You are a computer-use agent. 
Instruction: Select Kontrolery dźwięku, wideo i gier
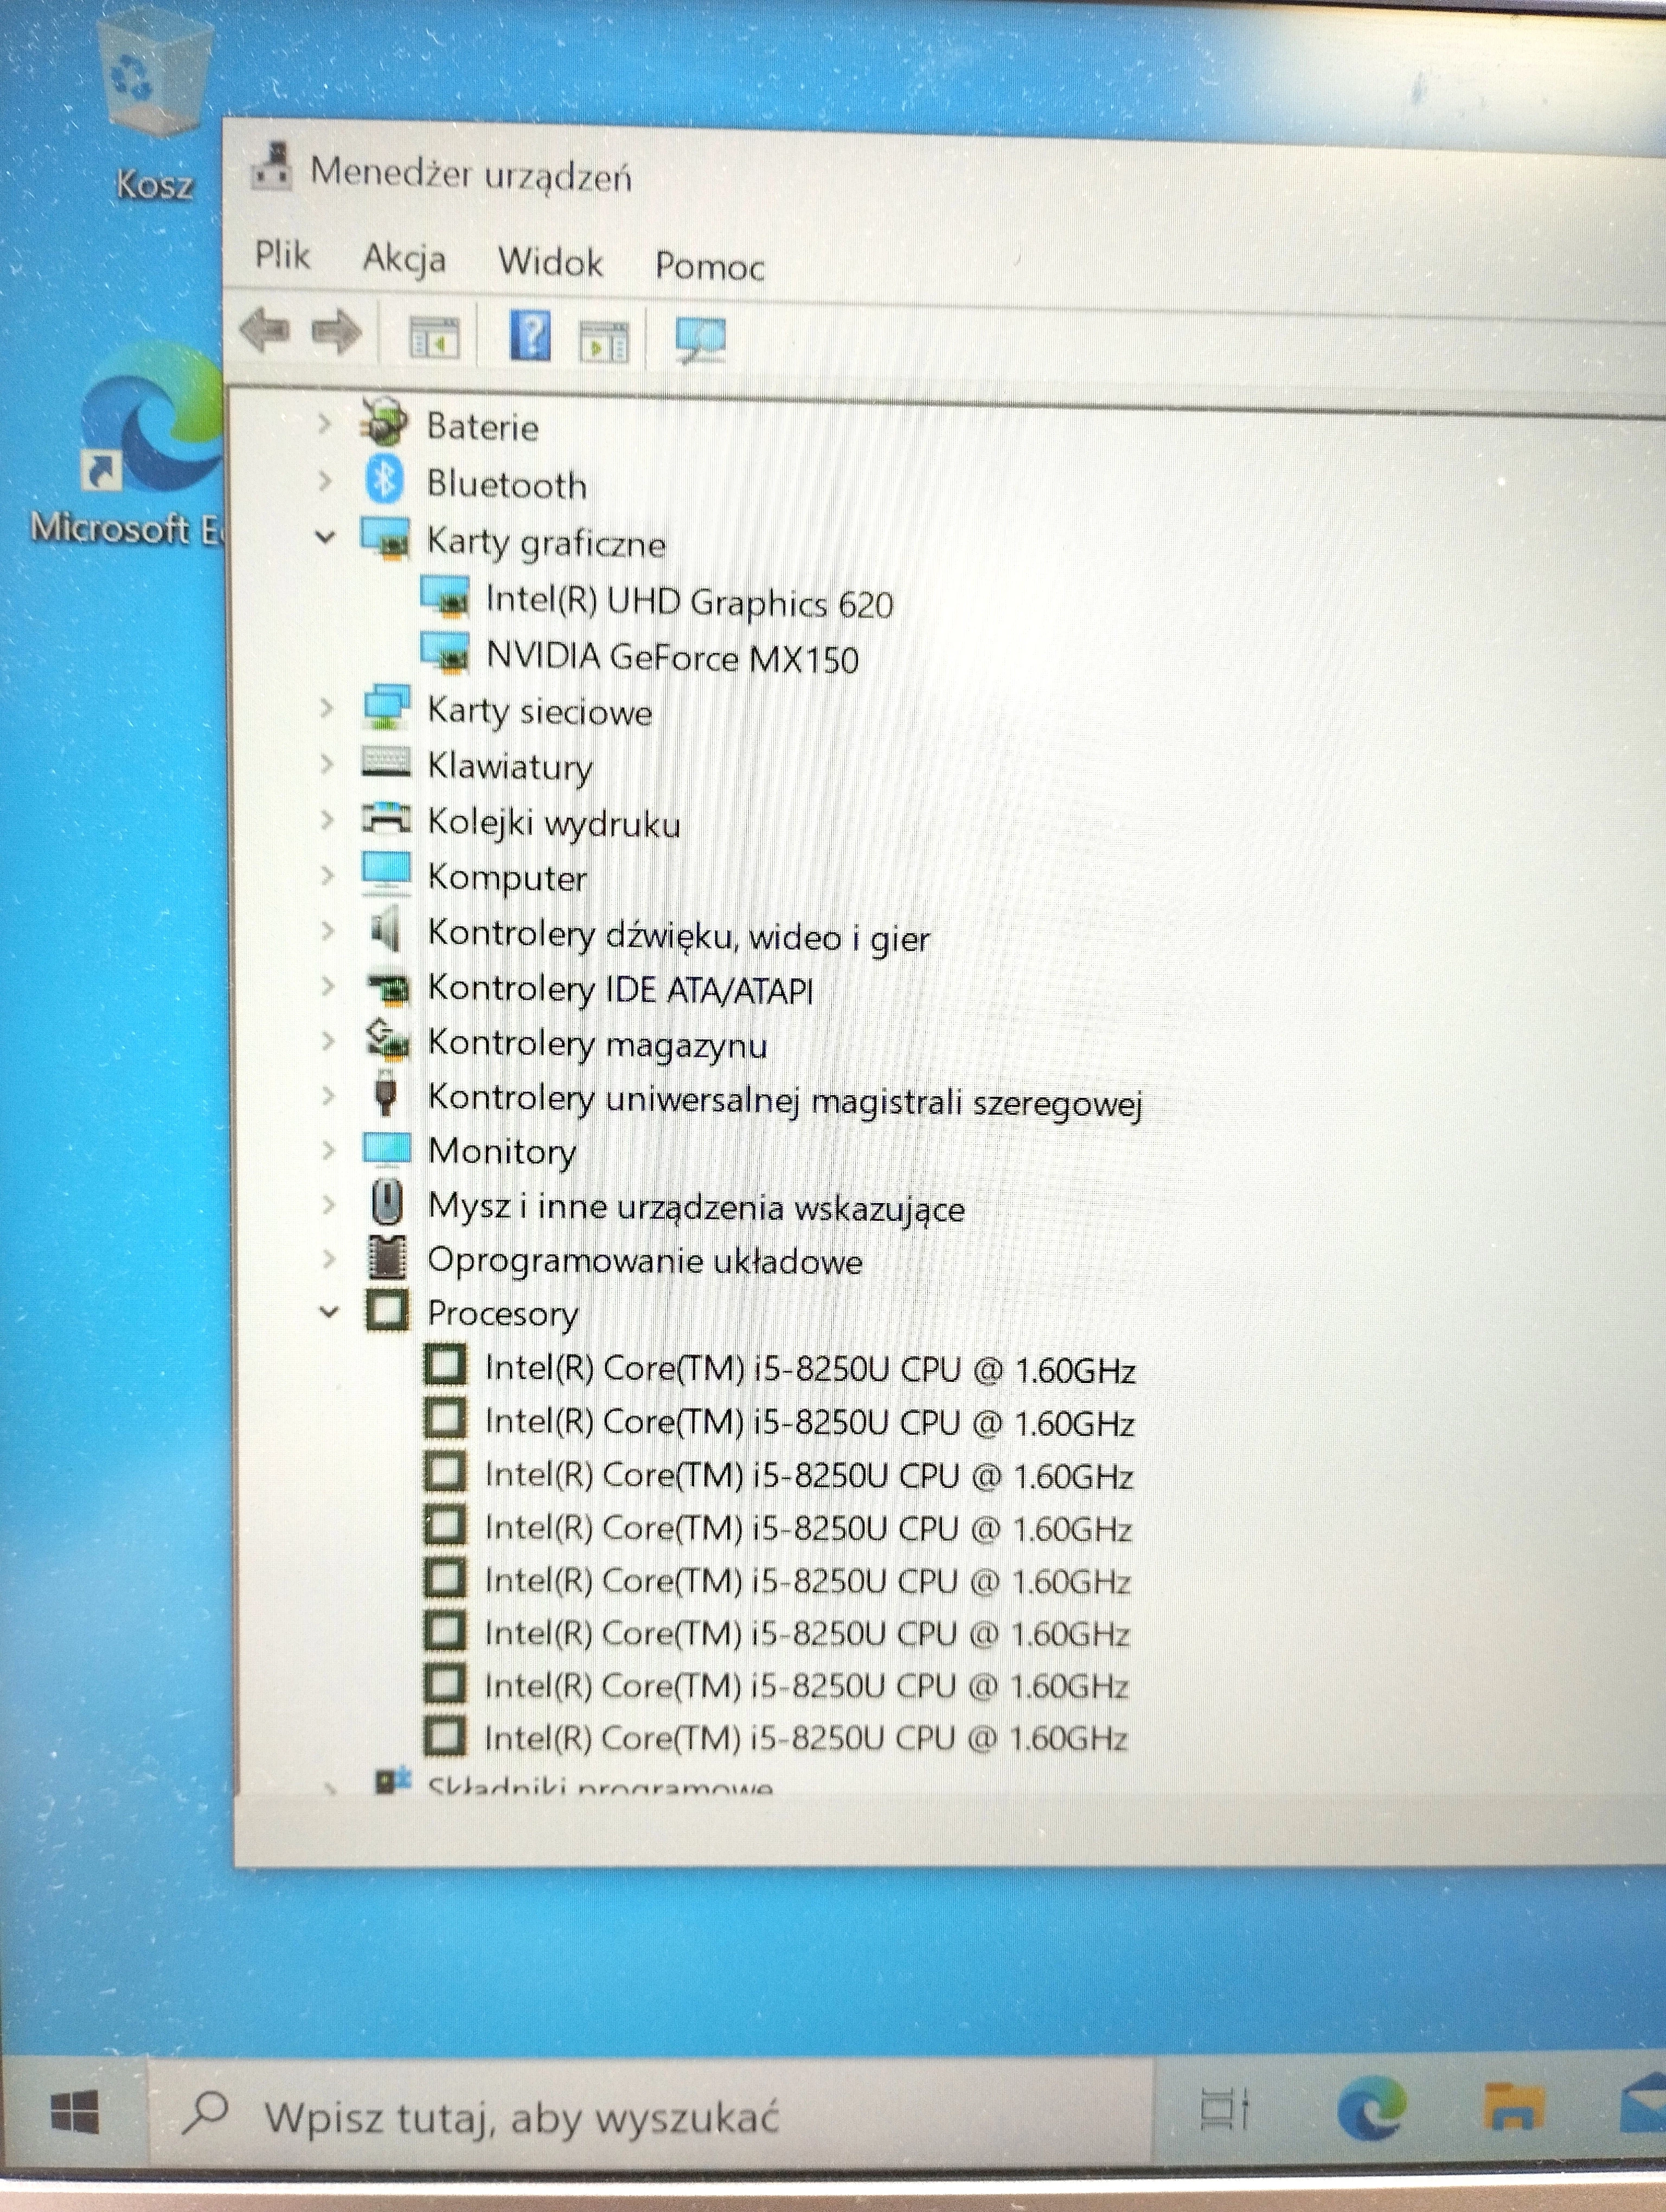click(679, 936)
